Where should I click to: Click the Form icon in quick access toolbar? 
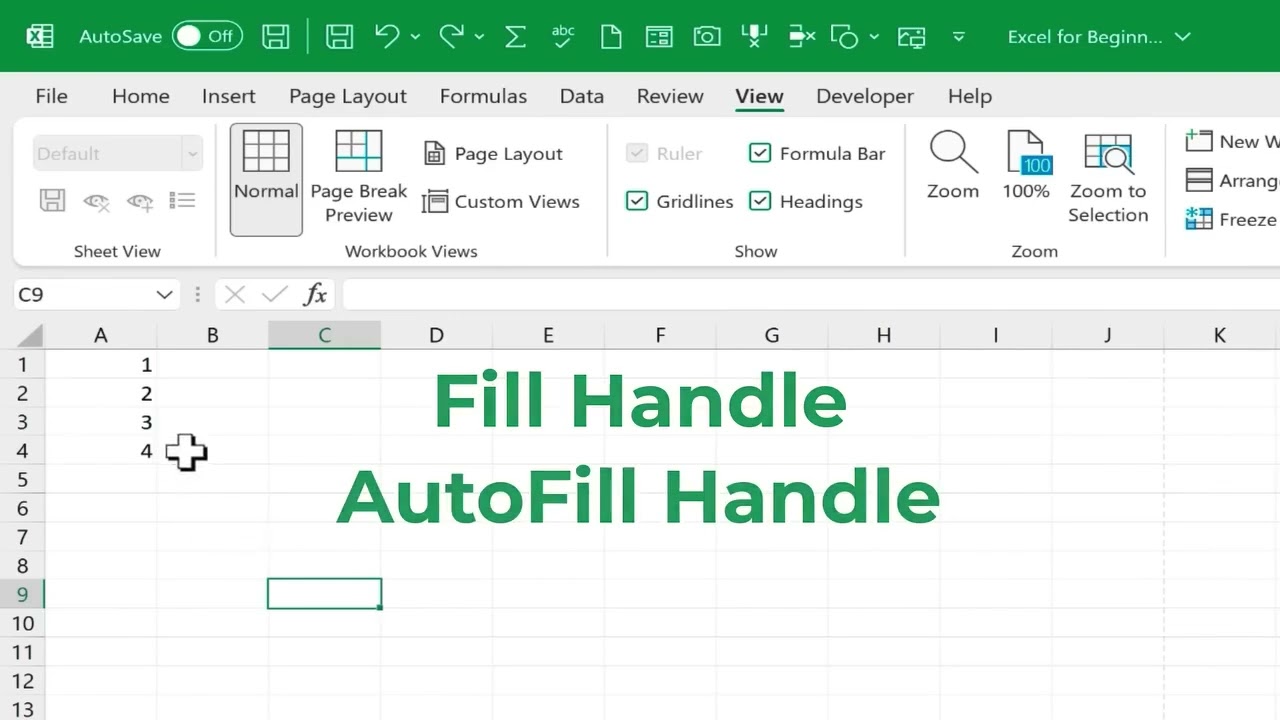click(x=659, y=37)
